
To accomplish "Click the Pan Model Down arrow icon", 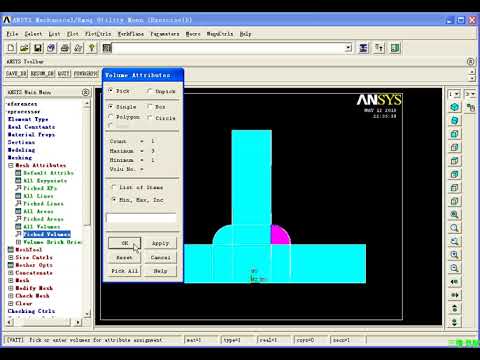I will [x=454, y=322].
